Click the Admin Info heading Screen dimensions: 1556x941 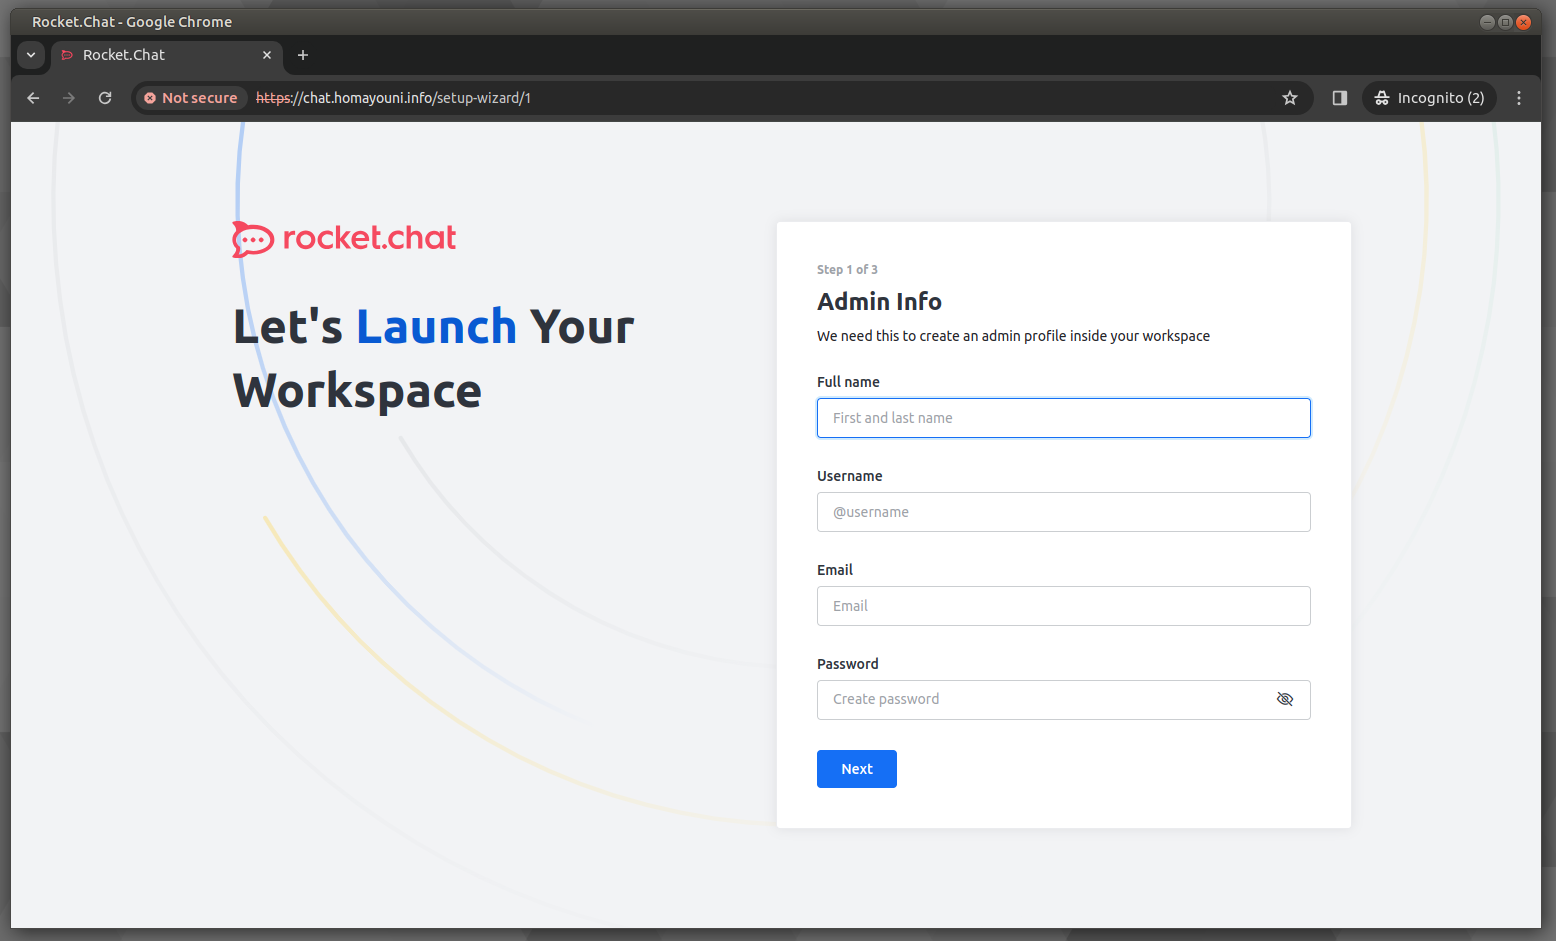point(879,302)
